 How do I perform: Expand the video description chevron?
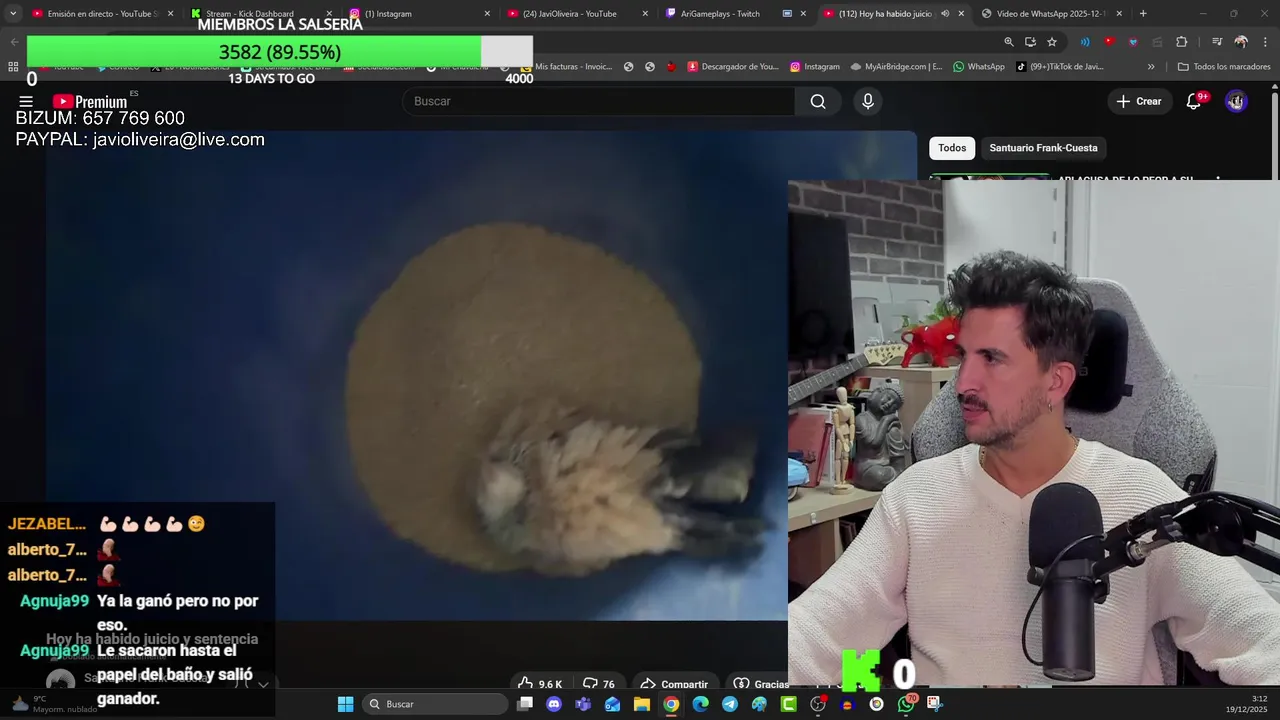(263, 685)
